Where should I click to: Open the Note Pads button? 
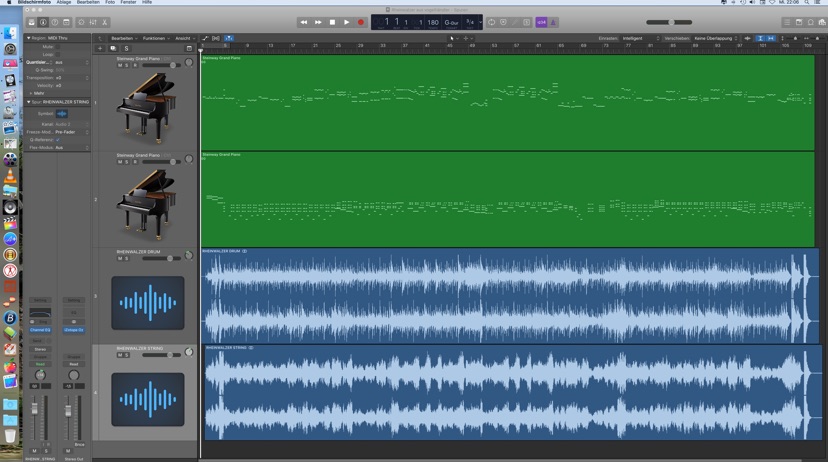coord(799,22)
